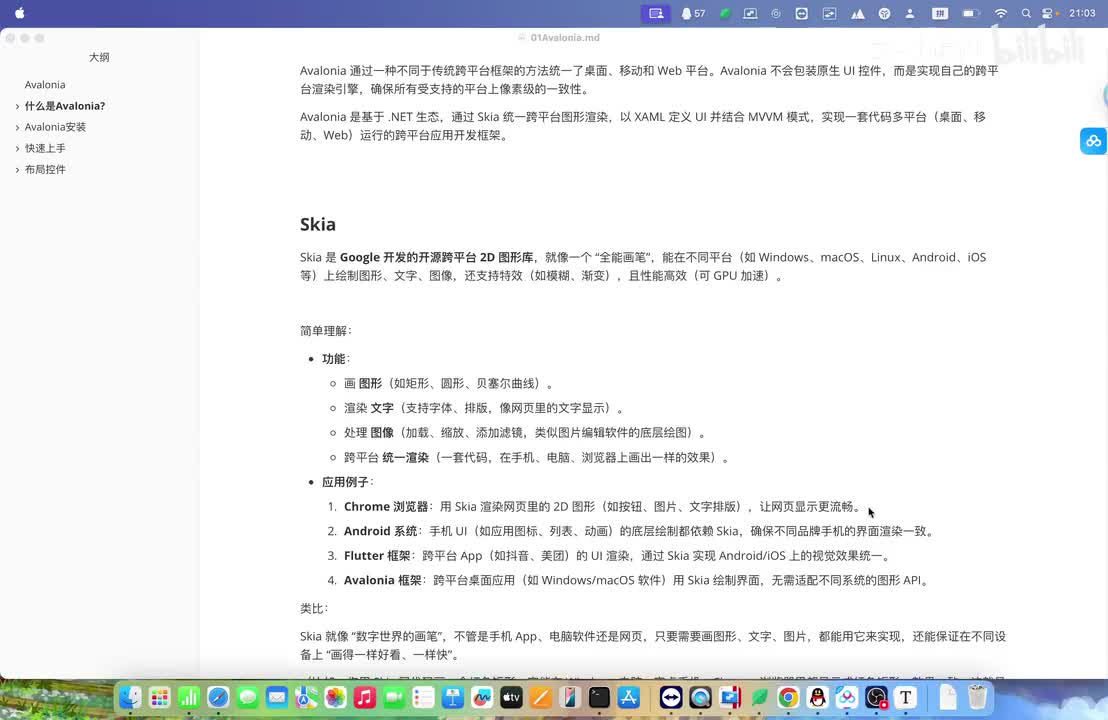This screenshot has height=720, width=1108.
Task: Click the Skia heading in the document
Action: (318, 224)
